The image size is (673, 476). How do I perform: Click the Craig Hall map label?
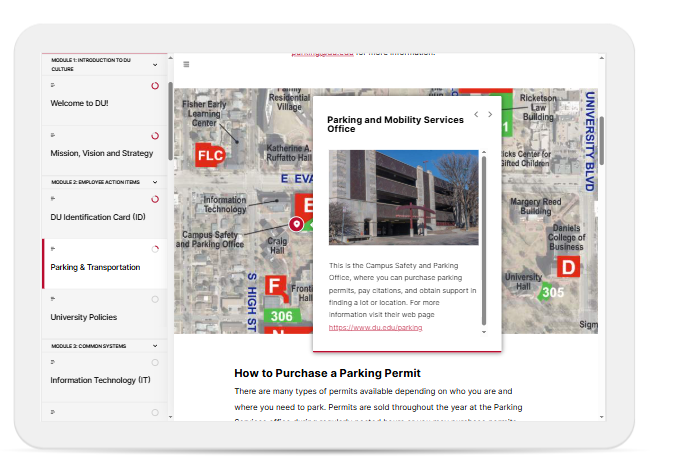pos(277,246)
